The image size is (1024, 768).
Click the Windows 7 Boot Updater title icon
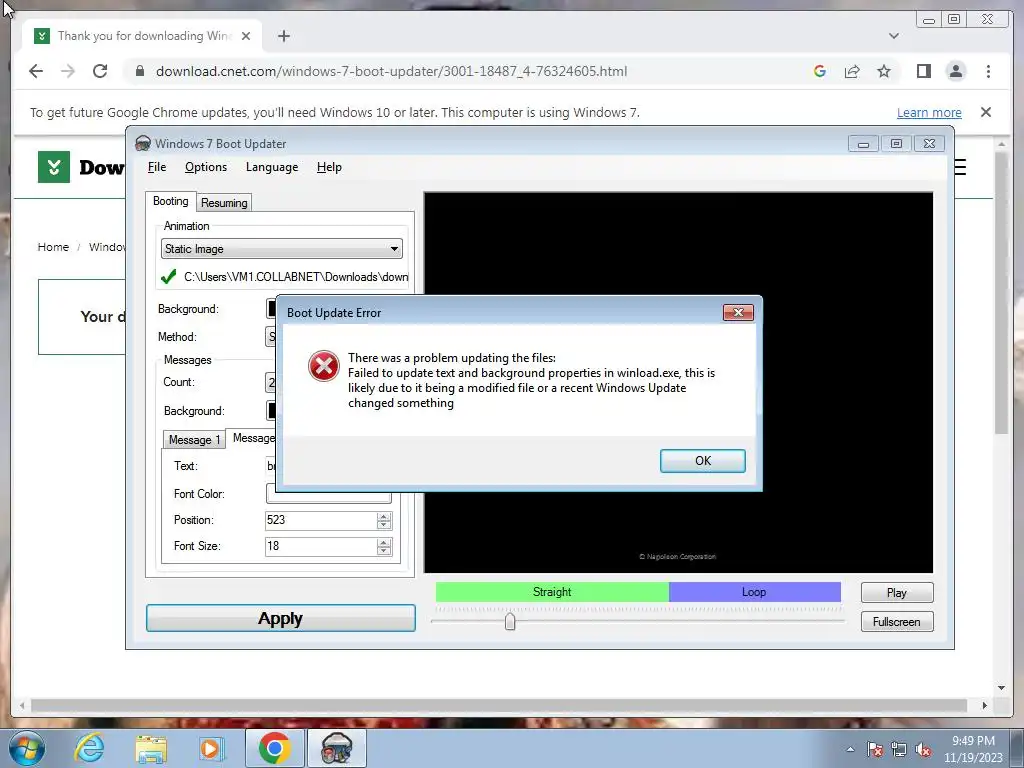point(142,143)
